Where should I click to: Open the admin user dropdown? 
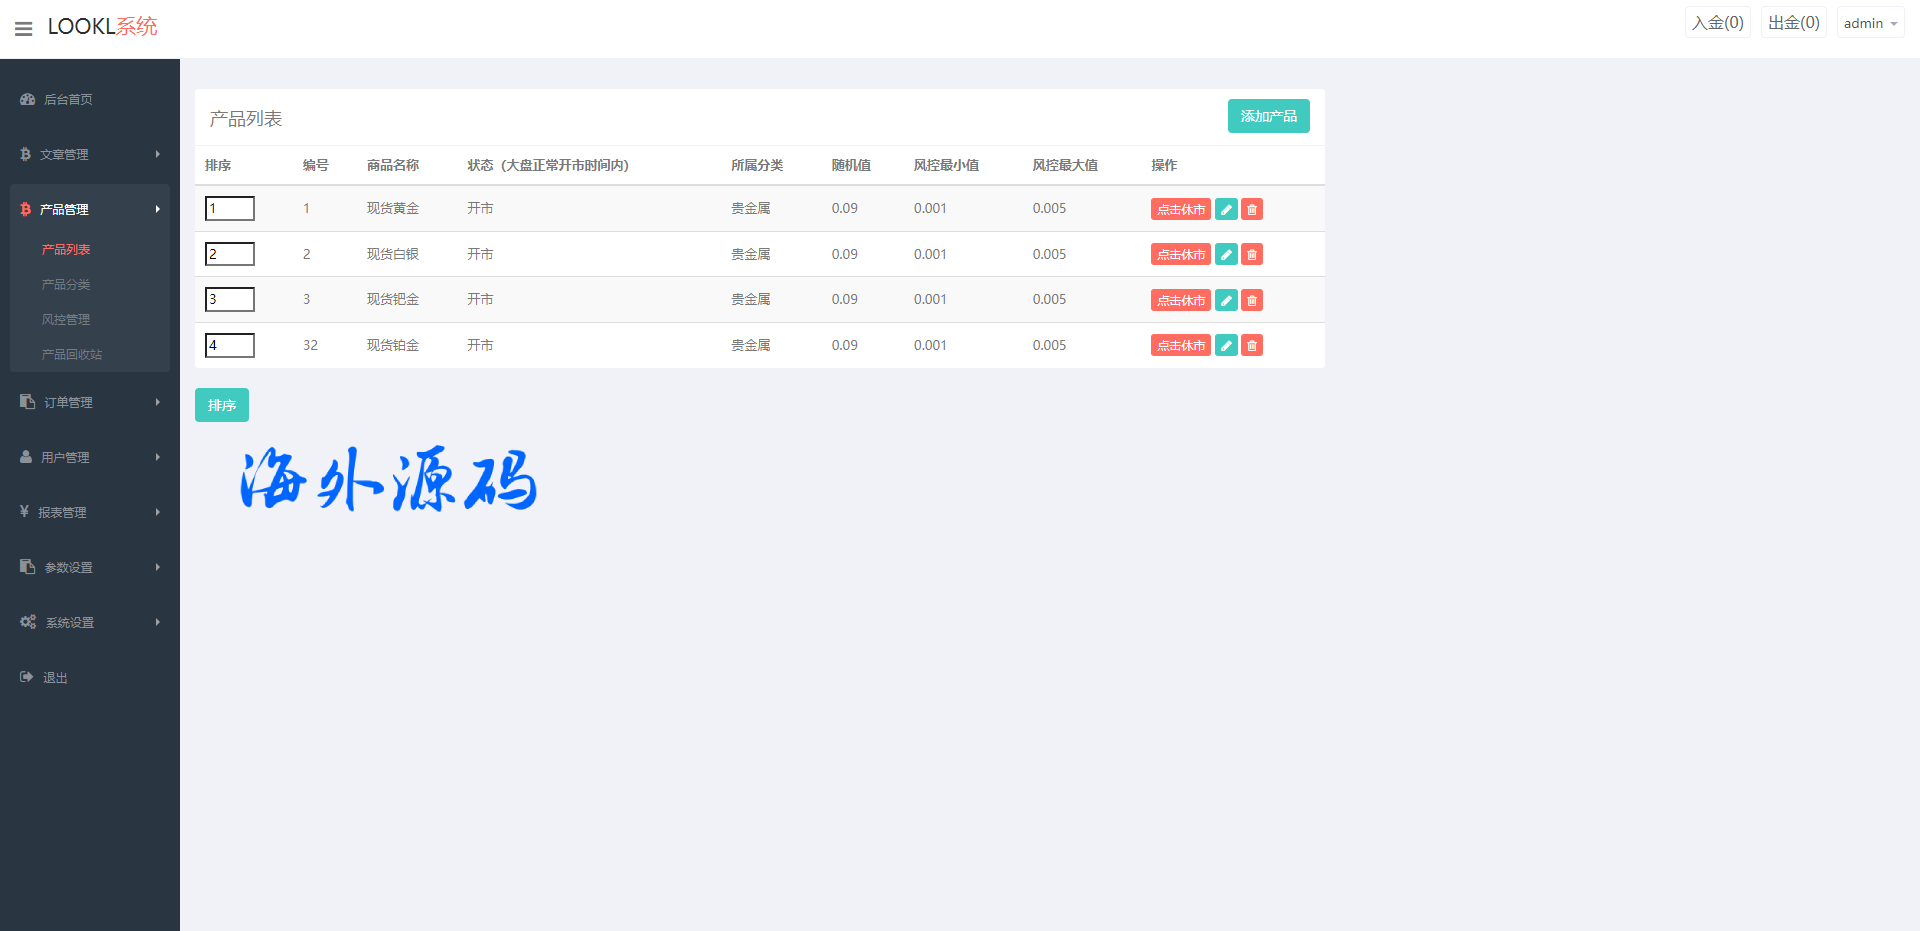click(x=1869, y=23)
